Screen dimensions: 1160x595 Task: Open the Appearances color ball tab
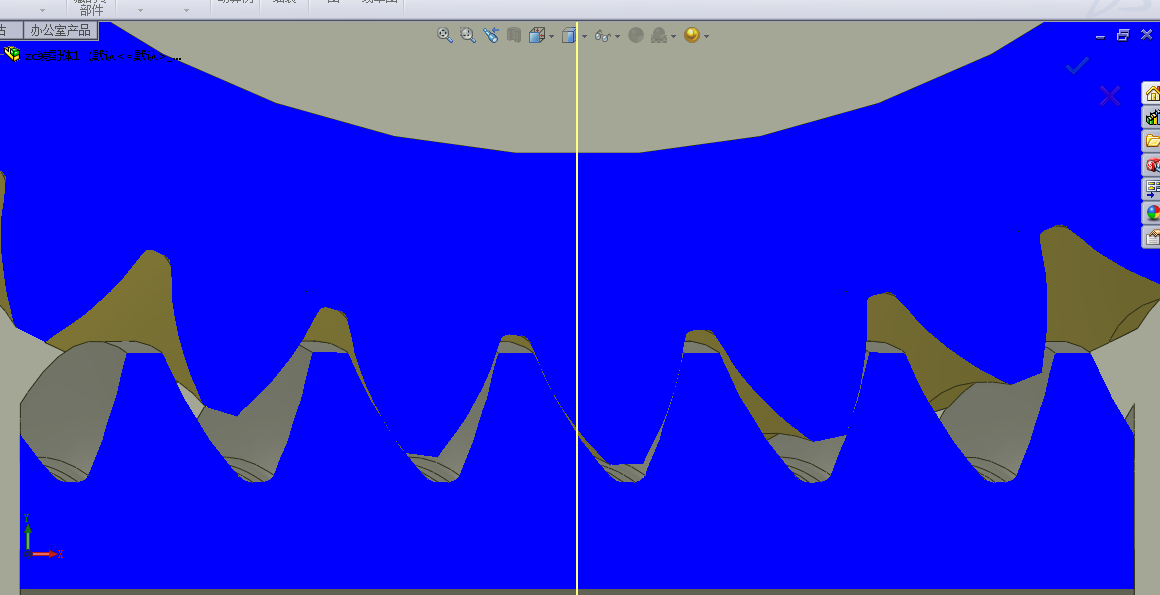tap(1151, 213)
